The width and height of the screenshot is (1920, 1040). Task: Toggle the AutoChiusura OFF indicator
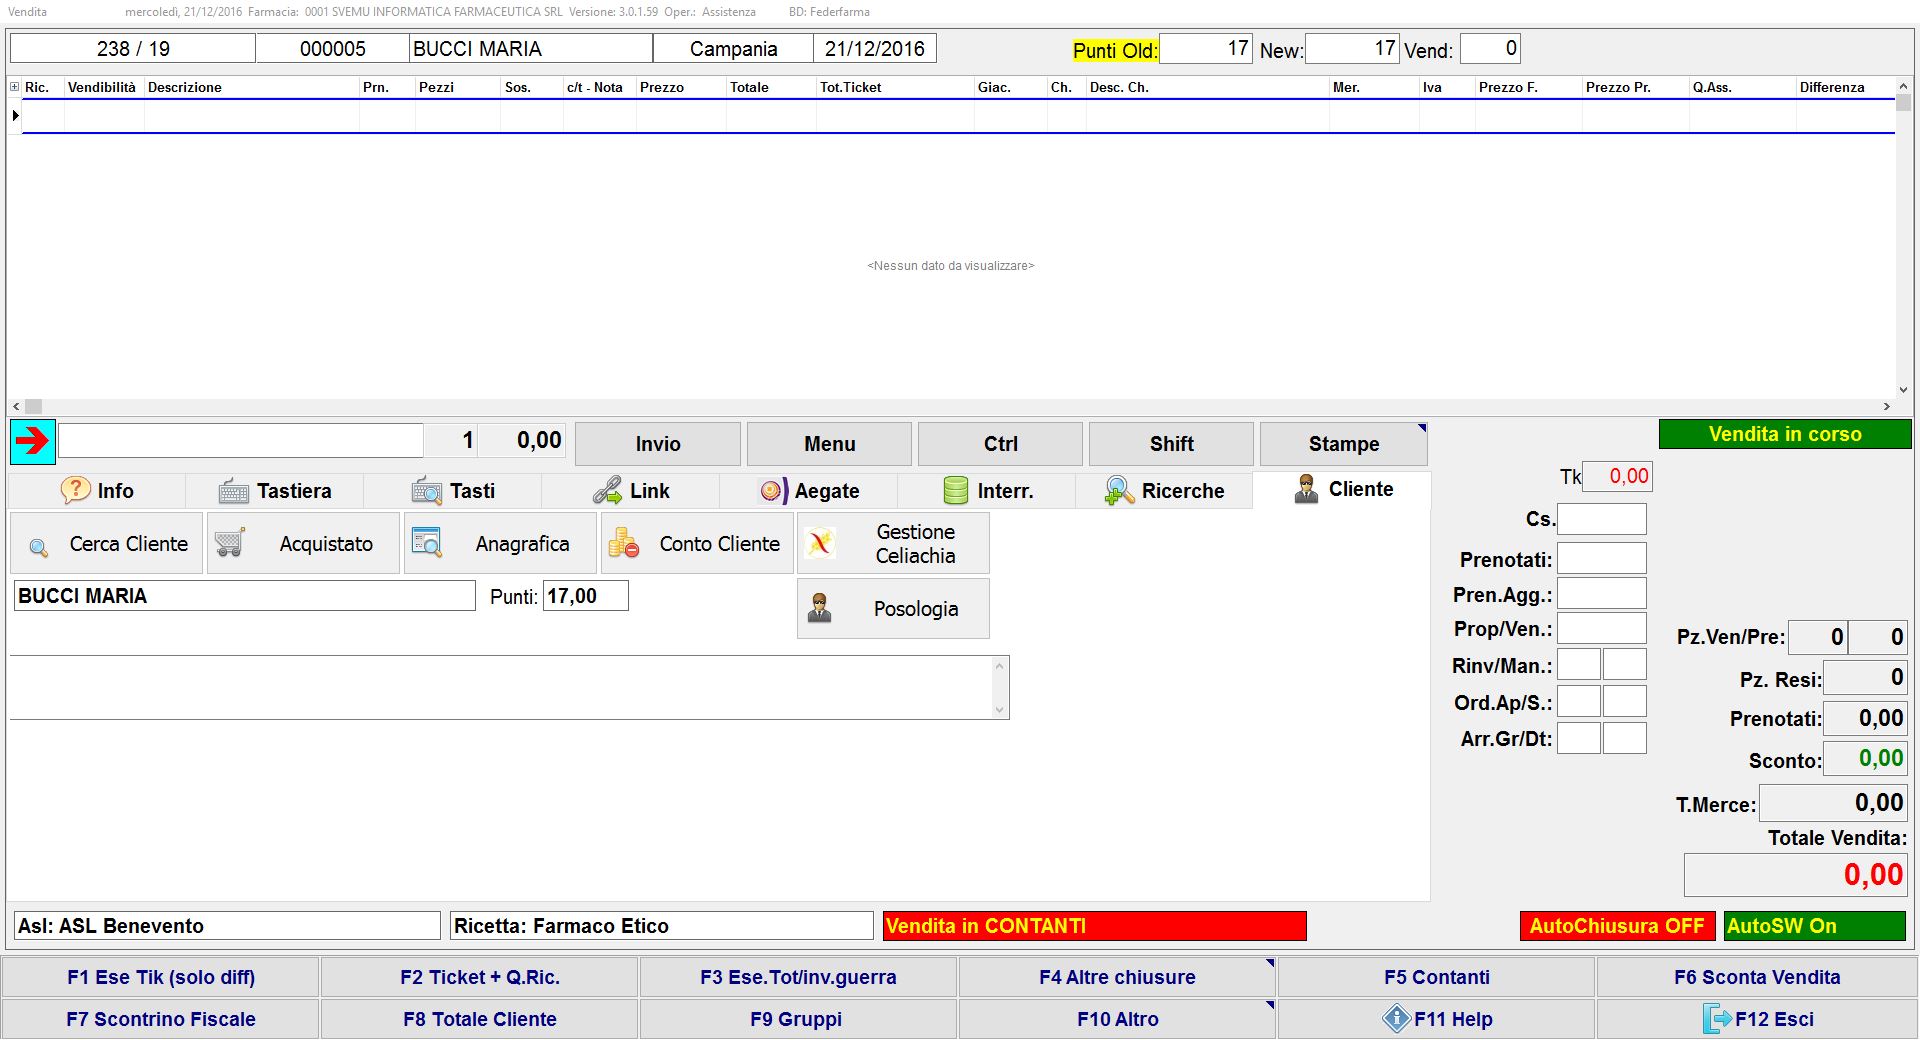pyautogui.click(x=1616, y=926)
